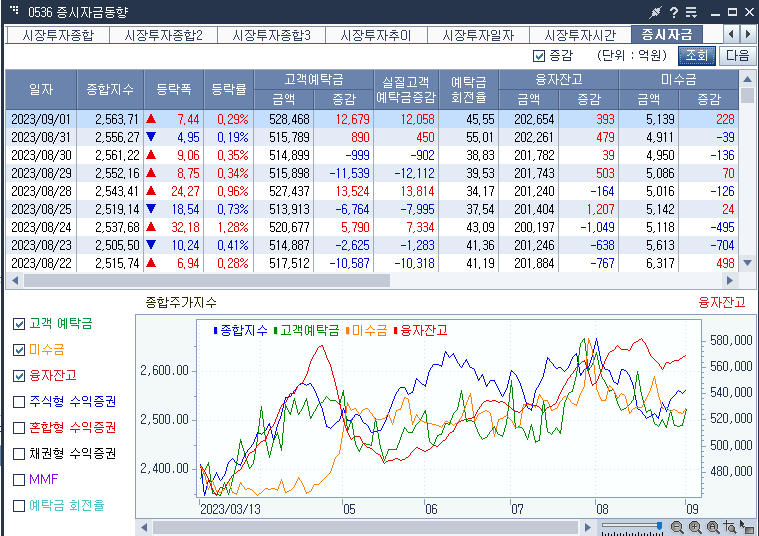Screen dimensions: 759x536
Task: Click the 다음 next button
Action: (737, 56)
